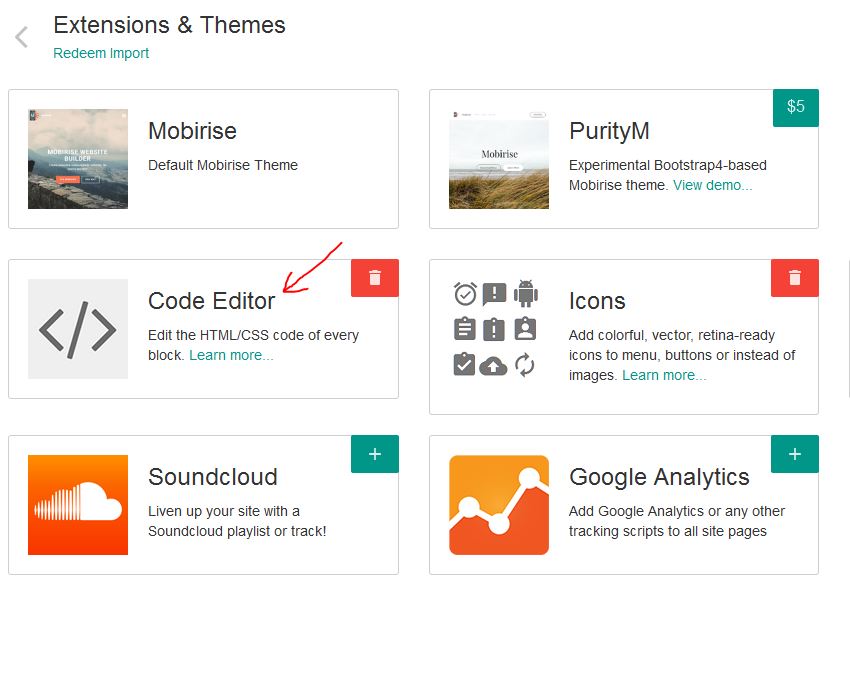Viewport: 850px width, 691px height.
Task: Buy PurityM theme with $5 button
Action: coord(795,107)
